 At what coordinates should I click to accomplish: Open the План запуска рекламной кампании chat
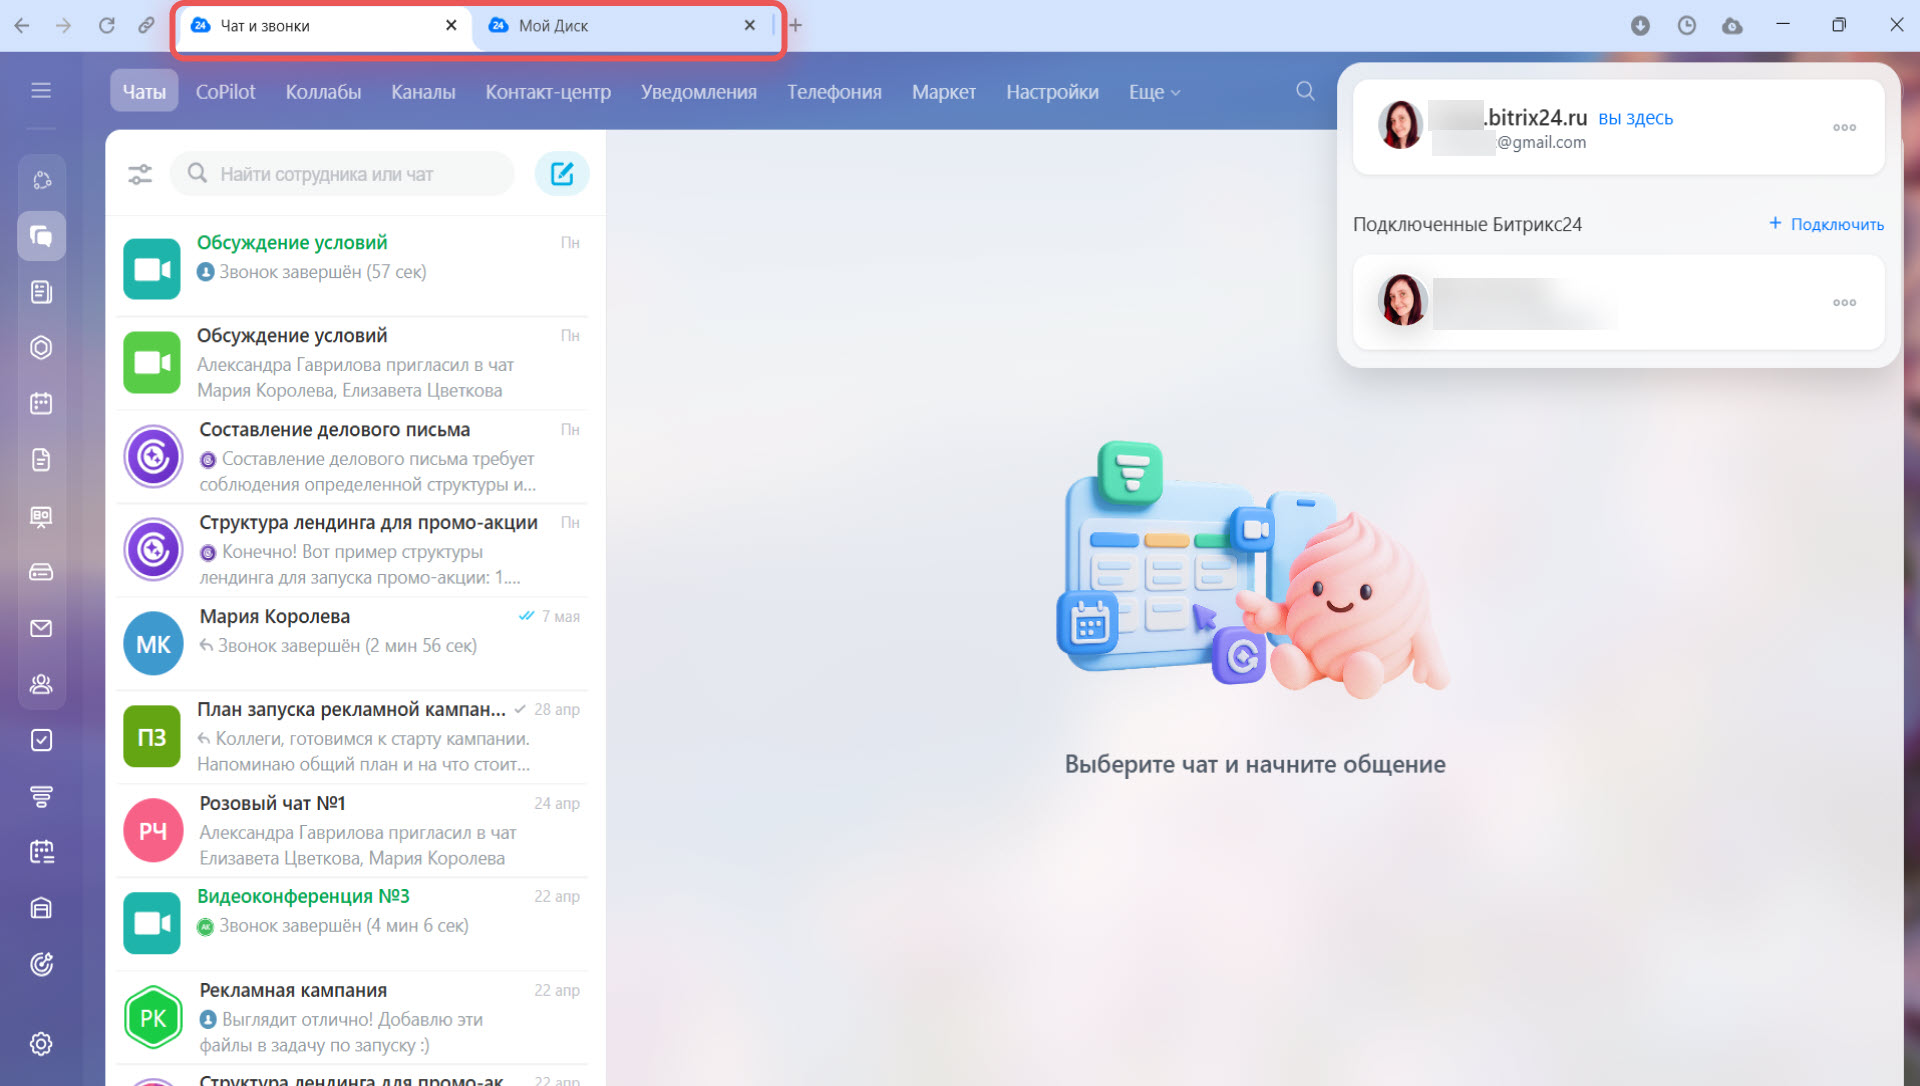coord(352,736)
